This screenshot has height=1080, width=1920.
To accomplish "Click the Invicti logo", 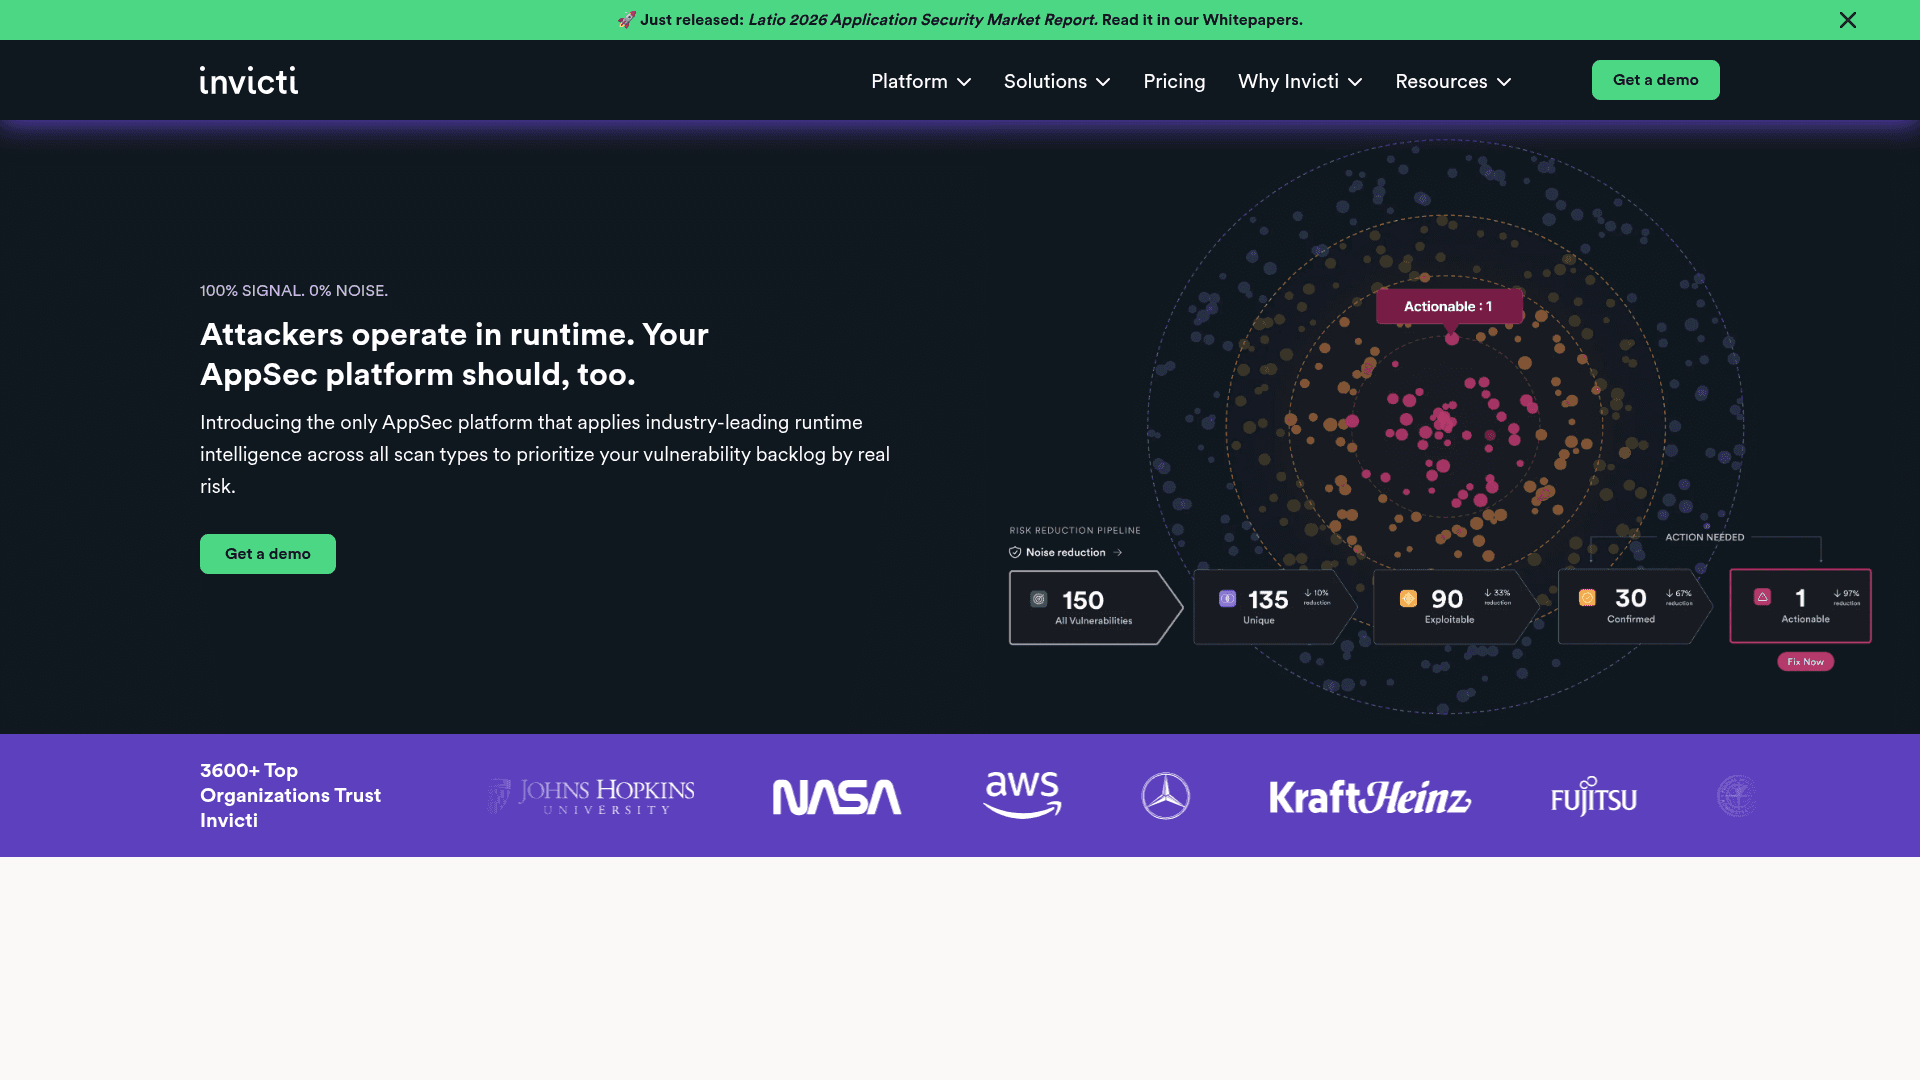I will pos(249,80).
